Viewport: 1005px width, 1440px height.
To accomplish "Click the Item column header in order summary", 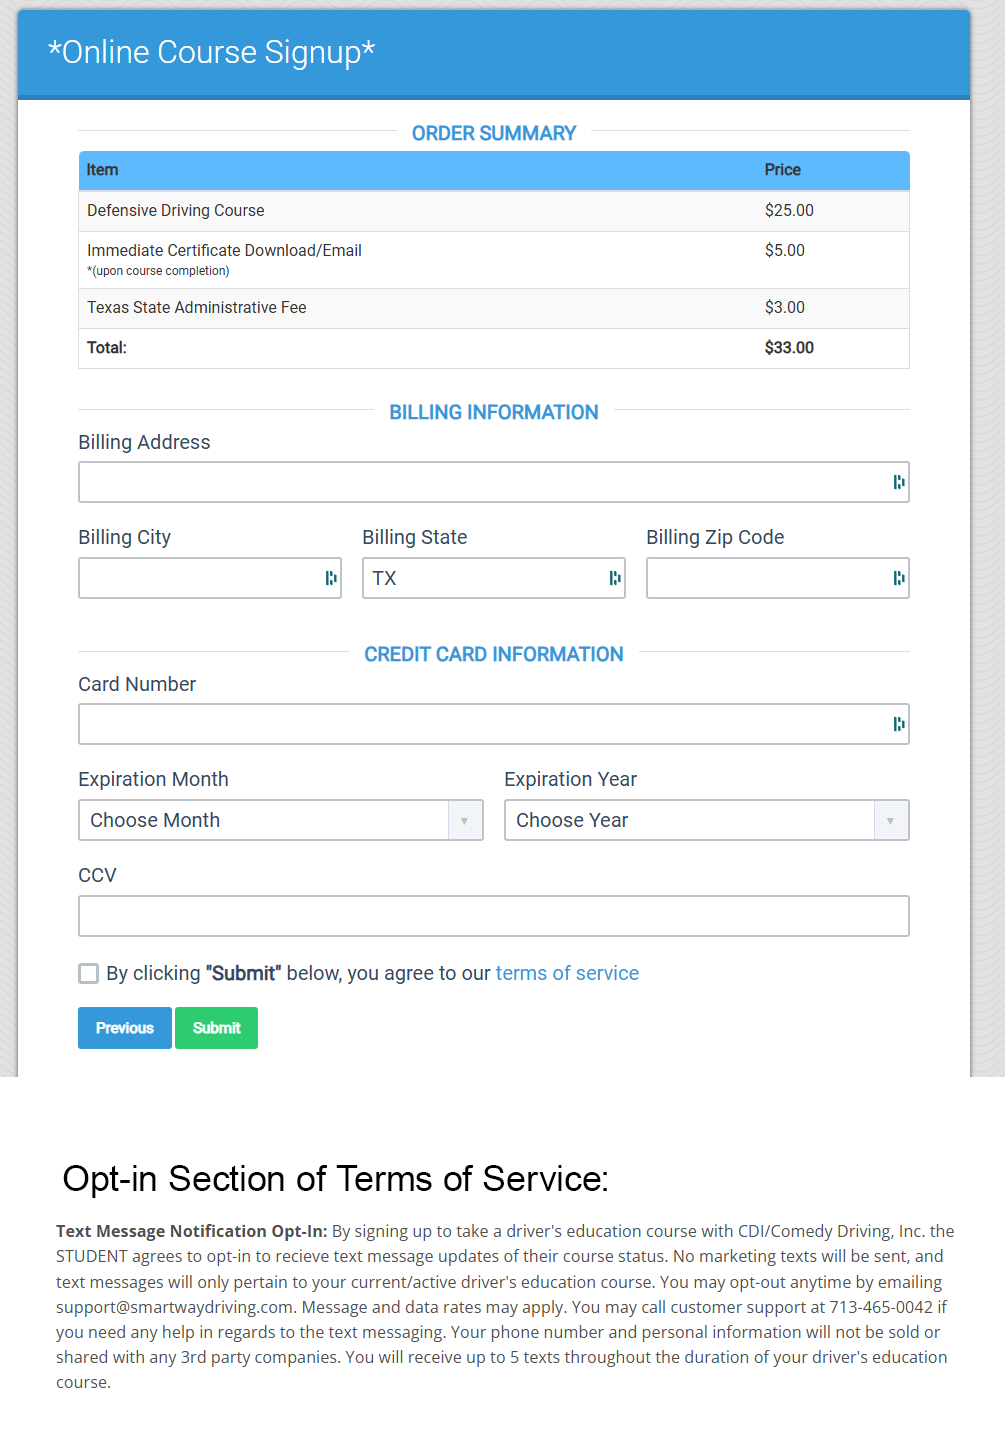I will (102, 170).
